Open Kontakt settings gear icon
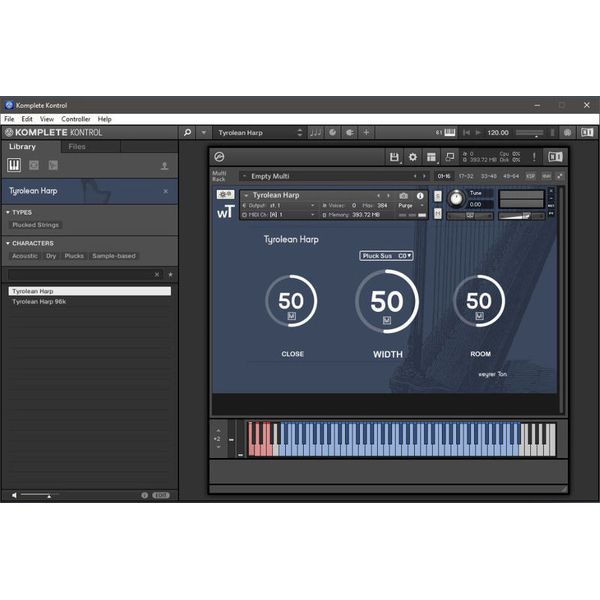600x600 pixels. (x=412, y=157)
